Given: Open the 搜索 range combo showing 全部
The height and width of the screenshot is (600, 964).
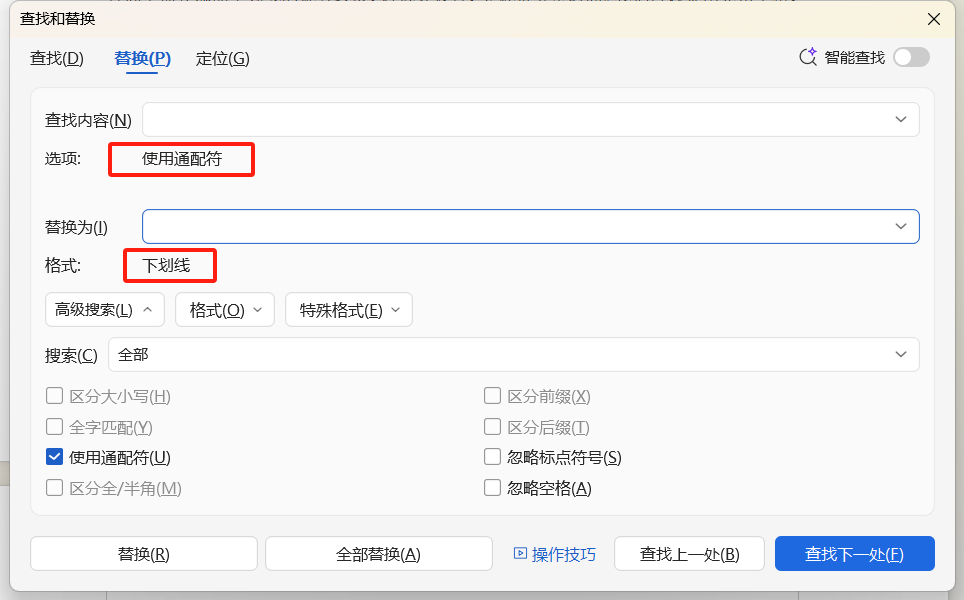Looking at the screenshot, I should point(903,354).
